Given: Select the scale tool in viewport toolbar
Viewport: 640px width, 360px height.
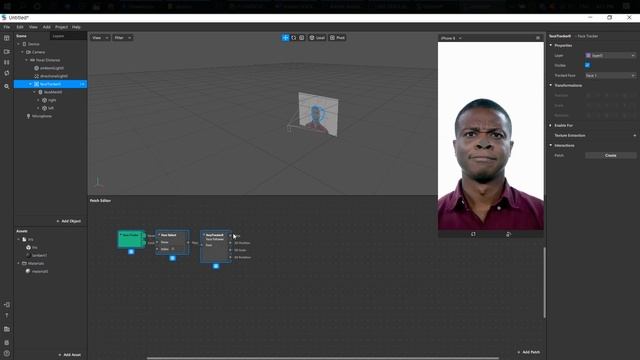Looking at the screenshot, I should pos(302,38).
